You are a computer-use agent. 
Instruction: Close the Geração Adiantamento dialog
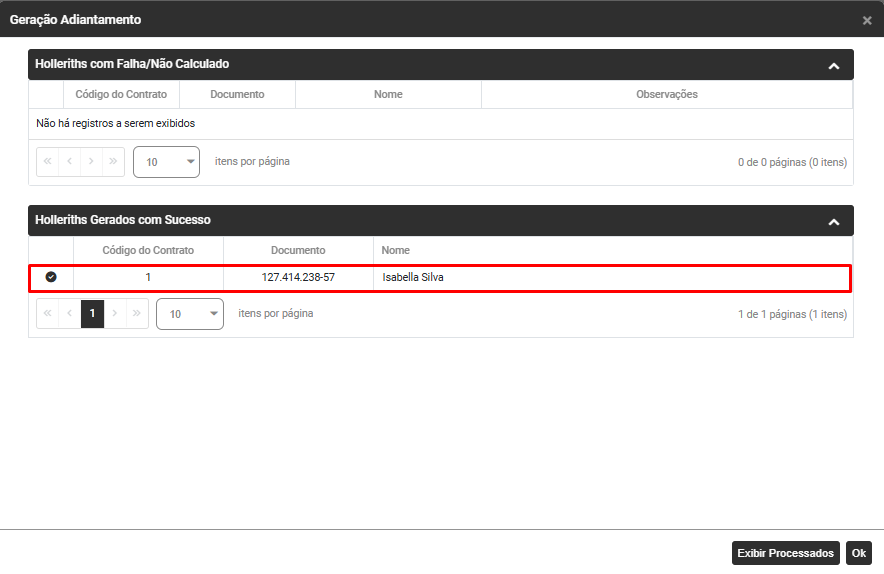867,20
